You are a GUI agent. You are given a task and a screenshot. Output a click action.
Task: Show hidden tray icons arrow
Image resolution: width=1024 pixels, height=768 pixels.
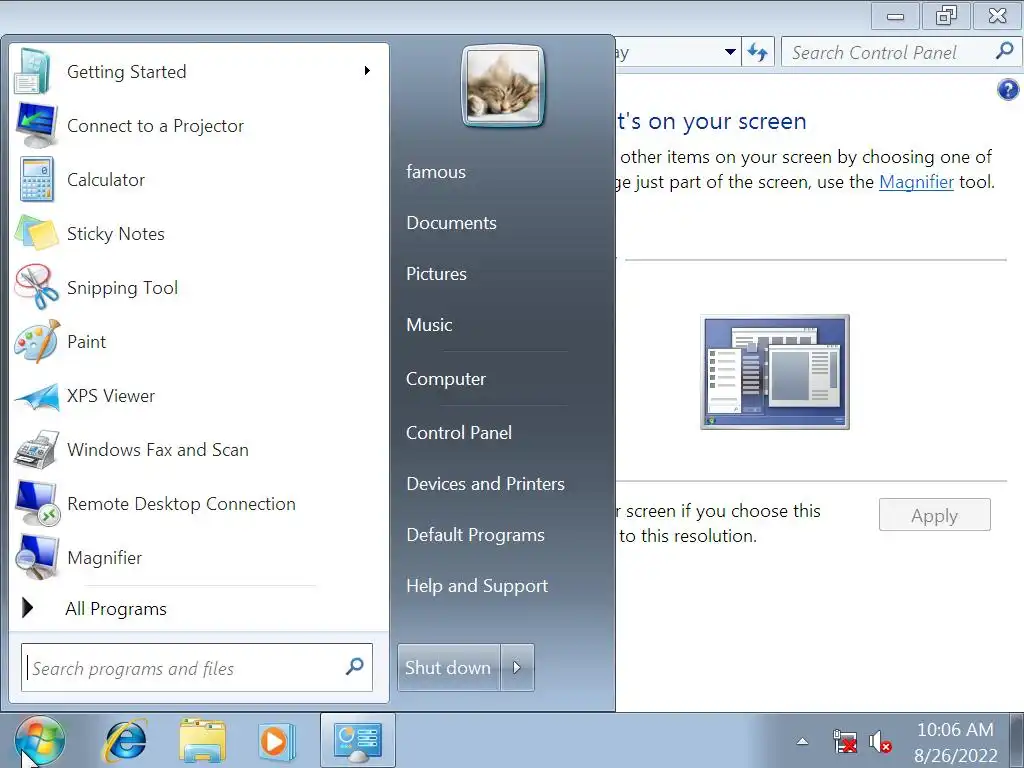pyautogui.click(x=803, y=741)
